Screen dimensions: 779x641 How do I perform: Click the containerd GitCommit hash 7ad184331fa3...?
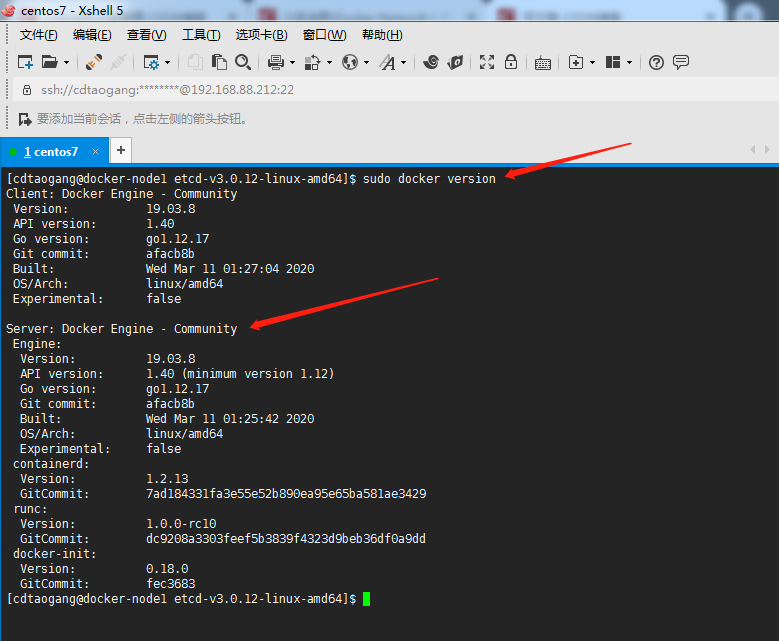[286, 494]
